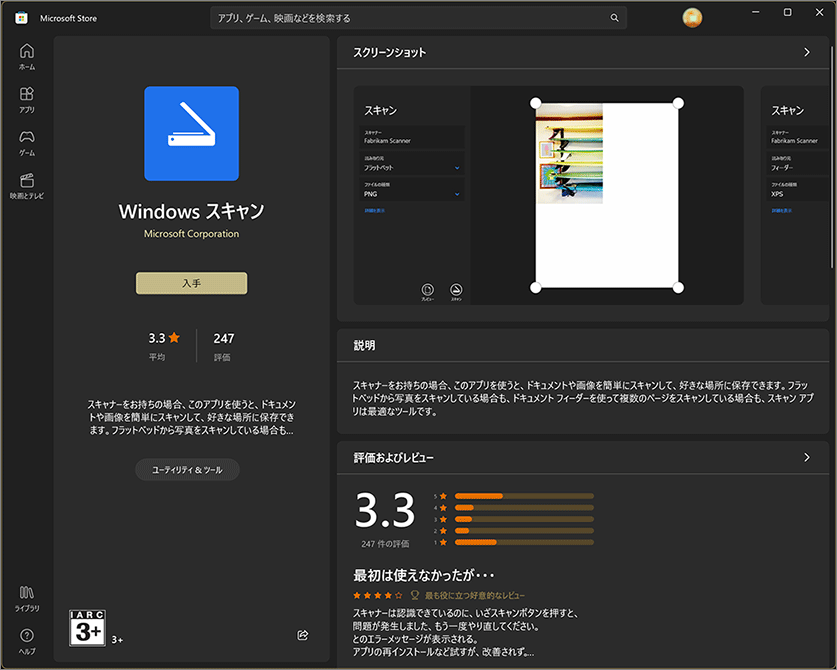Open the Apps section in sidebar
The height and width of the screenshot is (670, 837).
(27, 100)
